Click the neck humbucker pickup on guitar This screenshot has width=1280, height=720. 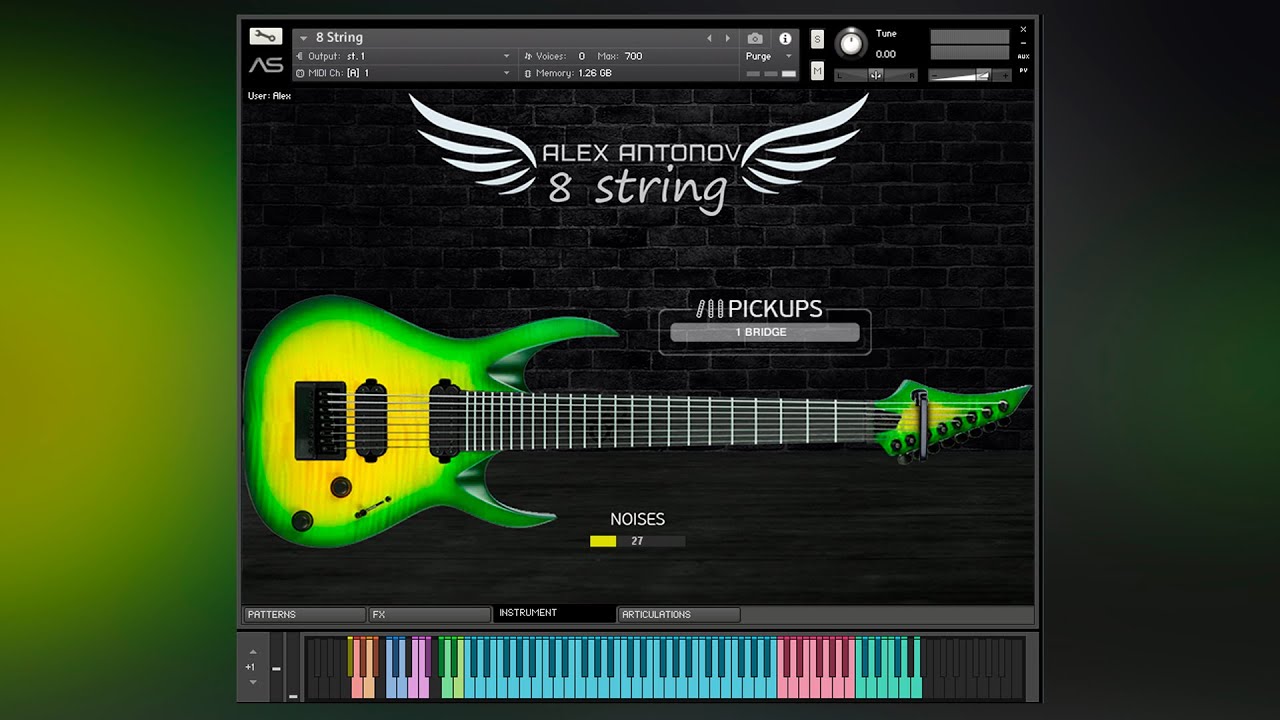pos(445,420)
